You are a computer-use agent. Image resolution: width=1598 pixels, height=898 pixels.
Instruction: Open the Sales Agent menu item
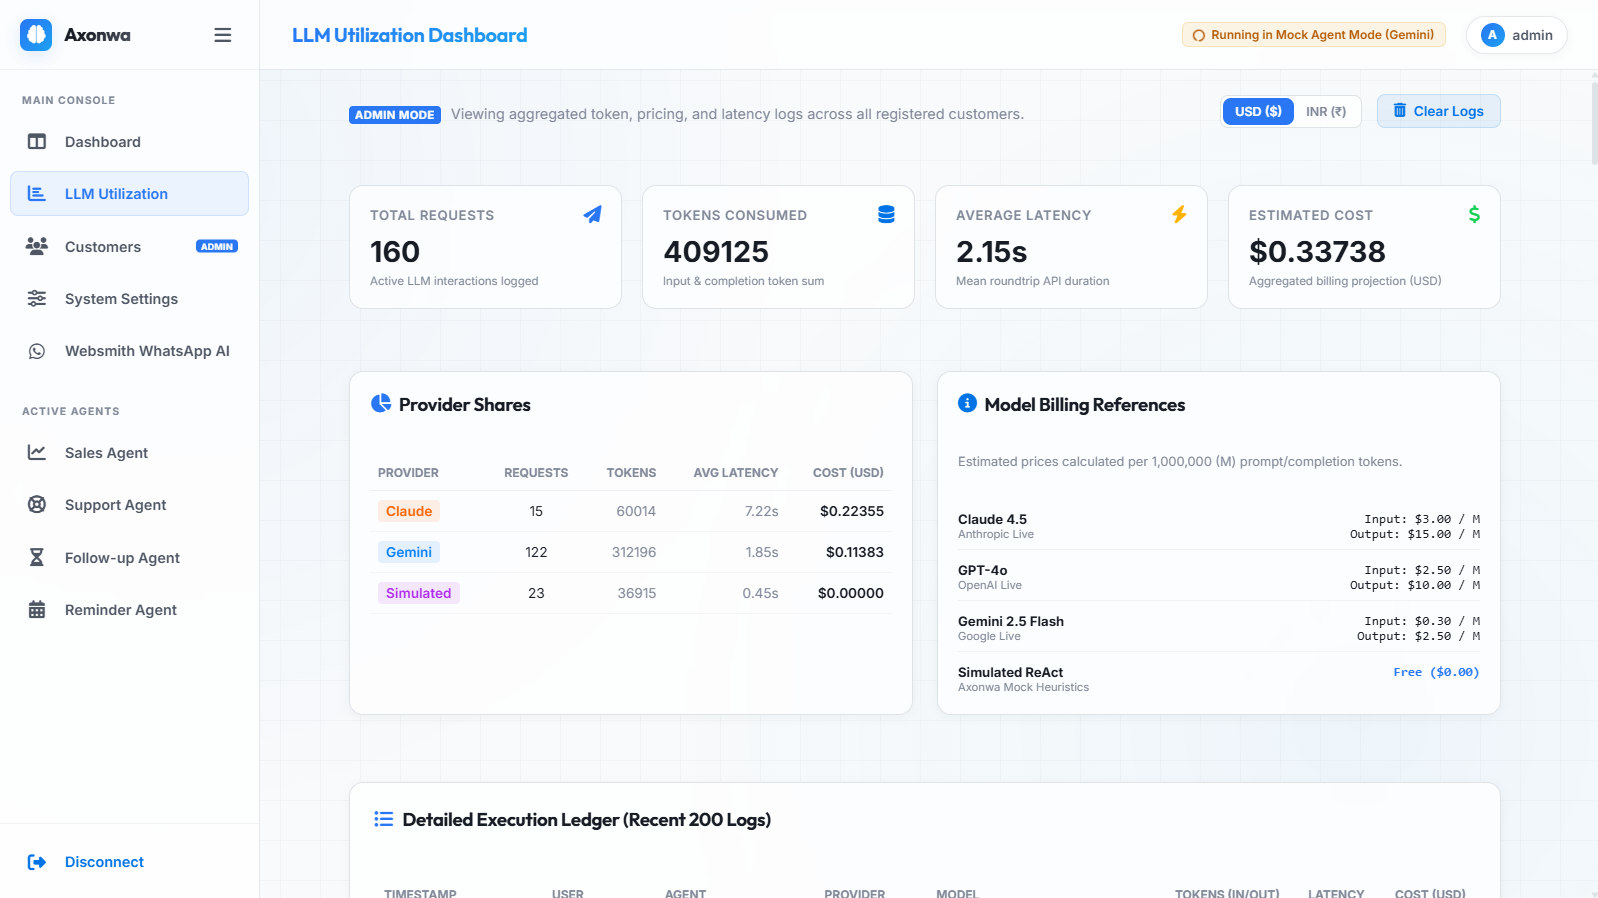(130, 453)
